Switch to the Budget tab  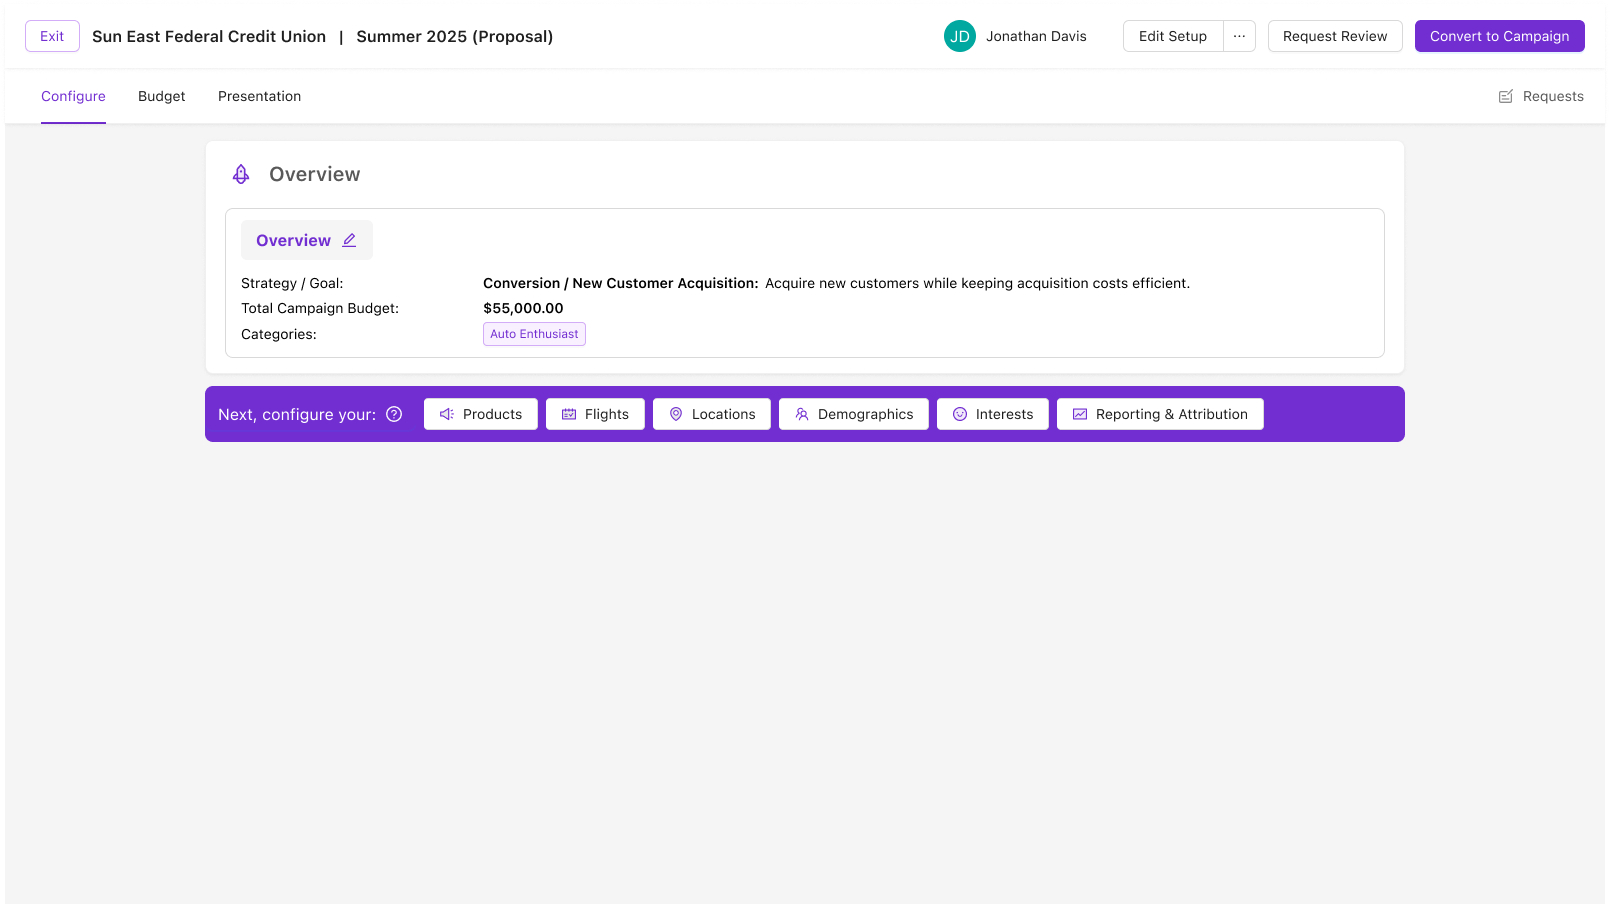pos(162,96)
